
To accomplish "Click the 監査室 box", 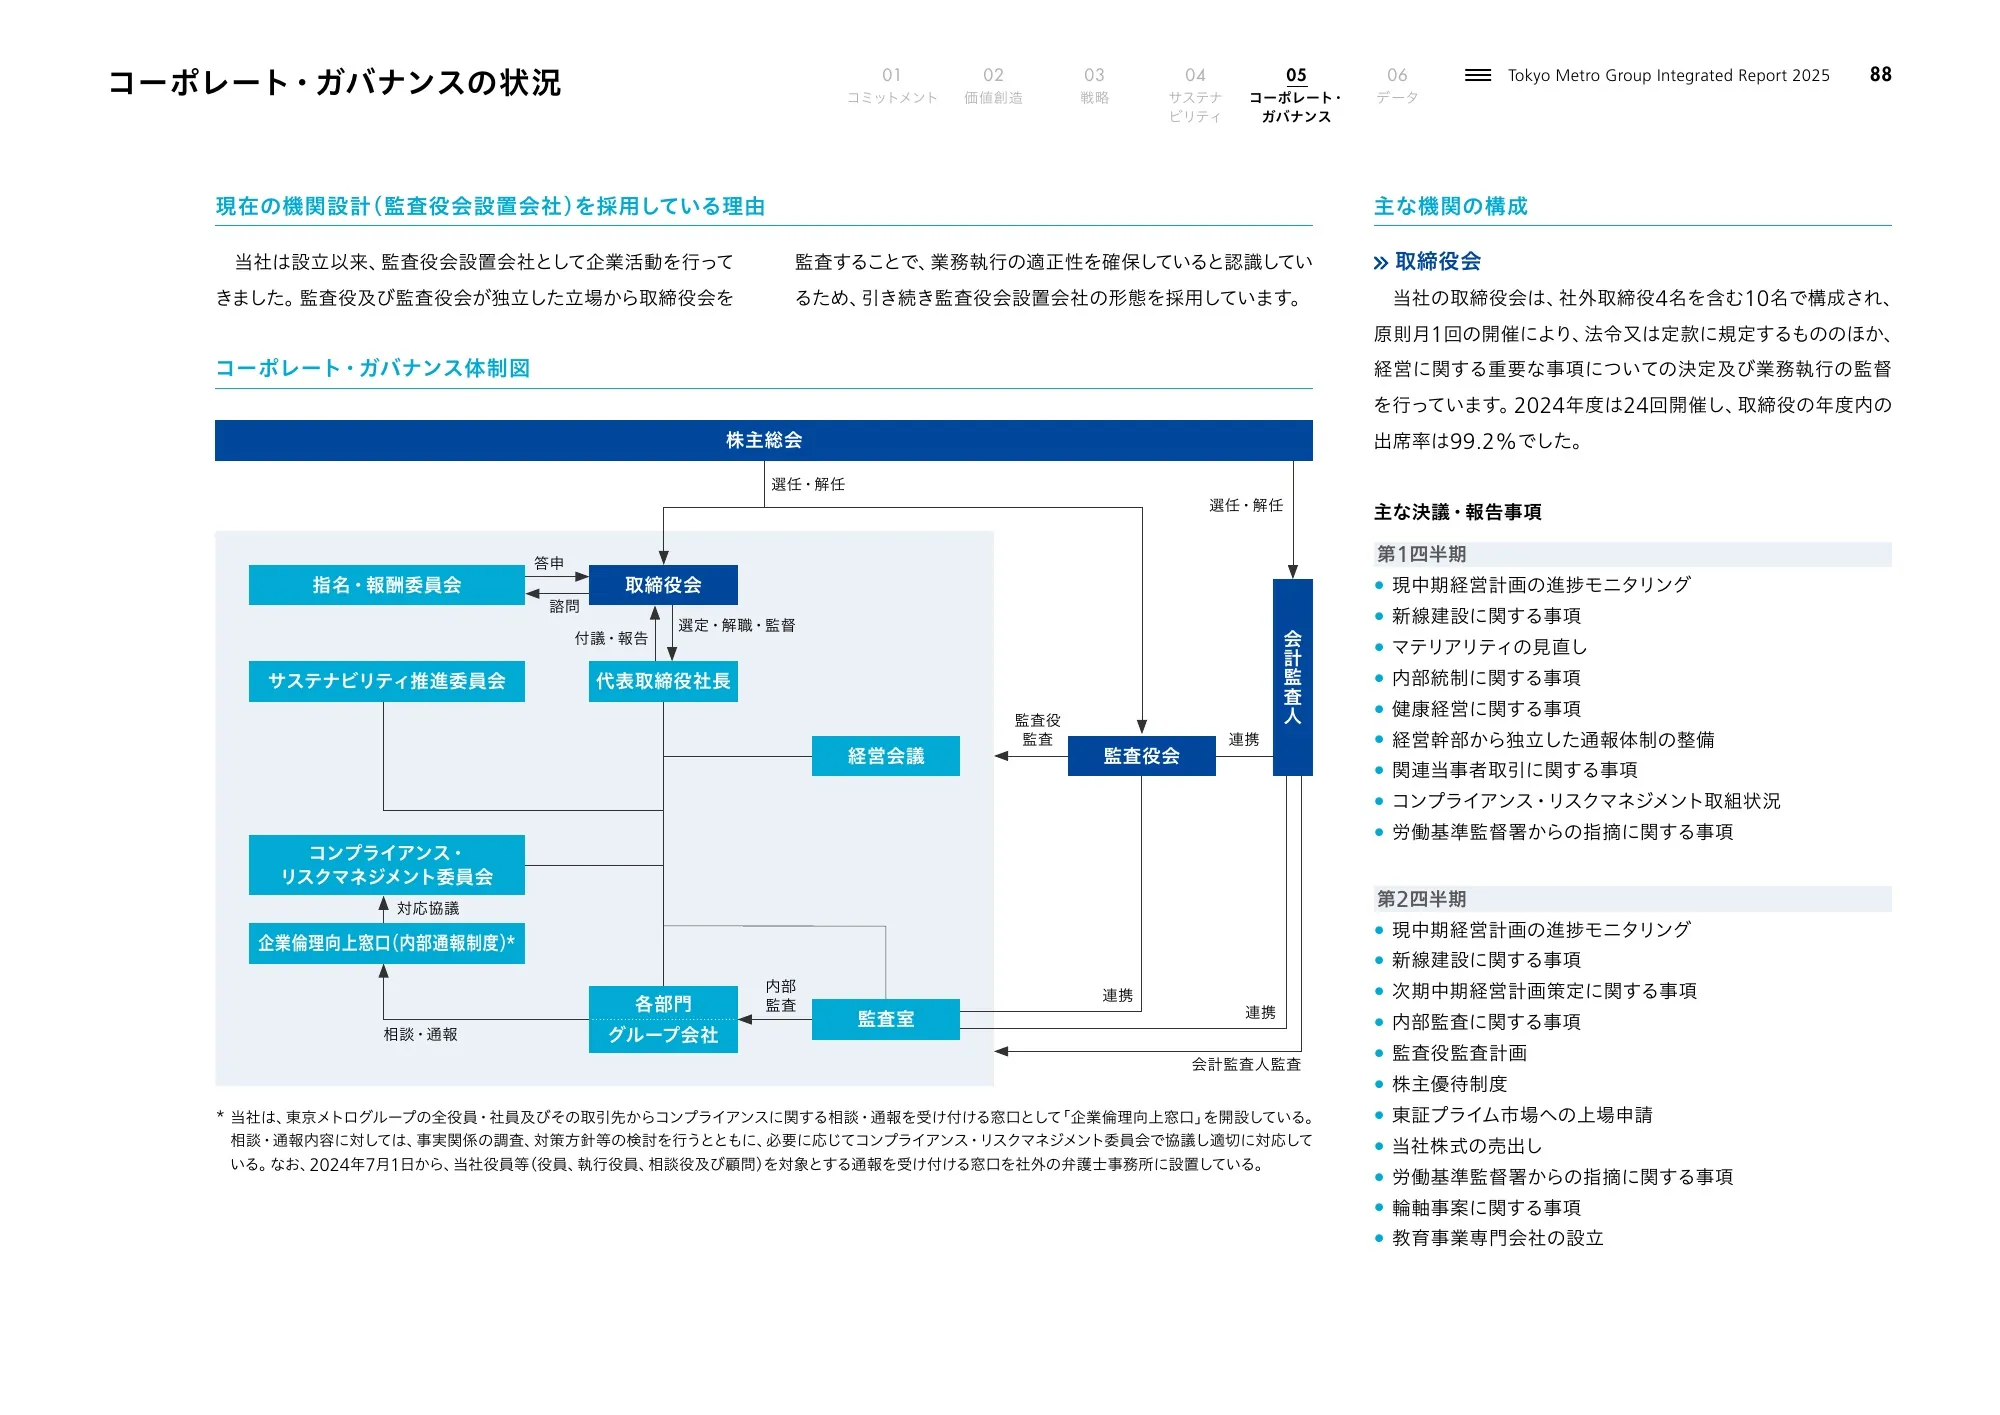I will coord(885,1019).
